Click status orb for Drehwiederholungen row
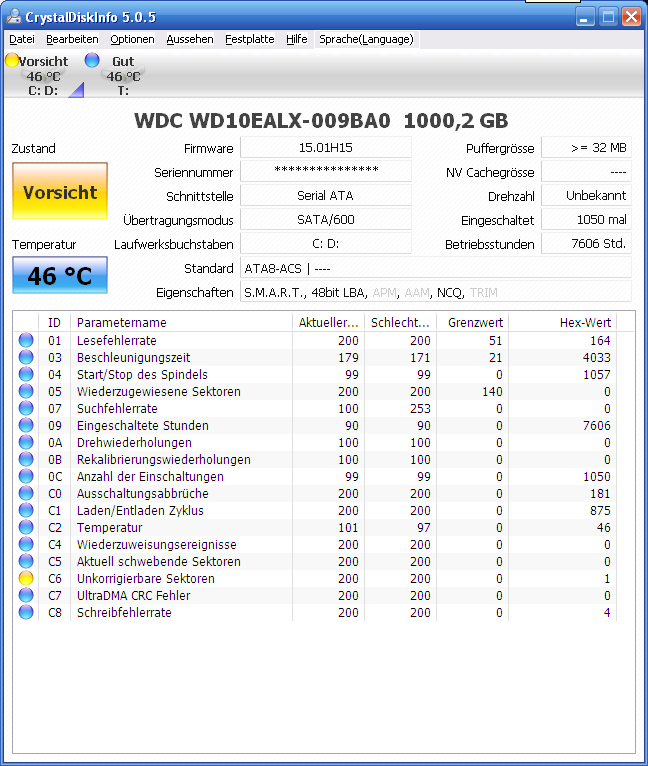The height and width of the screenshot is (766, 648). point(26,442)
